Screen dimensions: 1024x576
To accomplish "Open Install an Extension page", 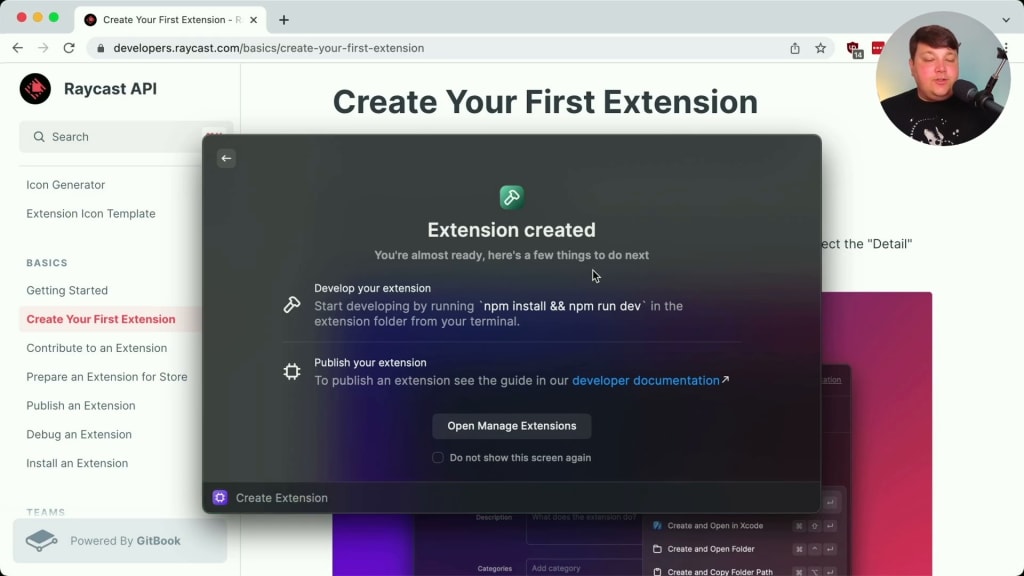I will click(77, 462).
